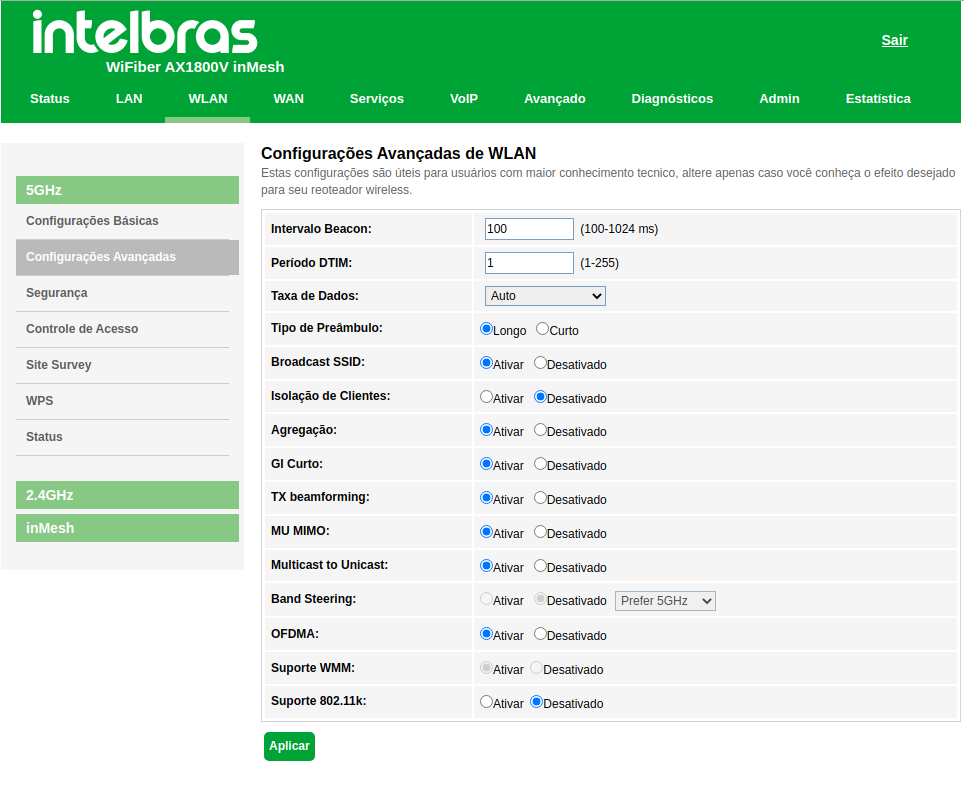Enable Isolação de Clientes with Ativar
Viewport: 964px width, 786px height.
pos(486,397)
